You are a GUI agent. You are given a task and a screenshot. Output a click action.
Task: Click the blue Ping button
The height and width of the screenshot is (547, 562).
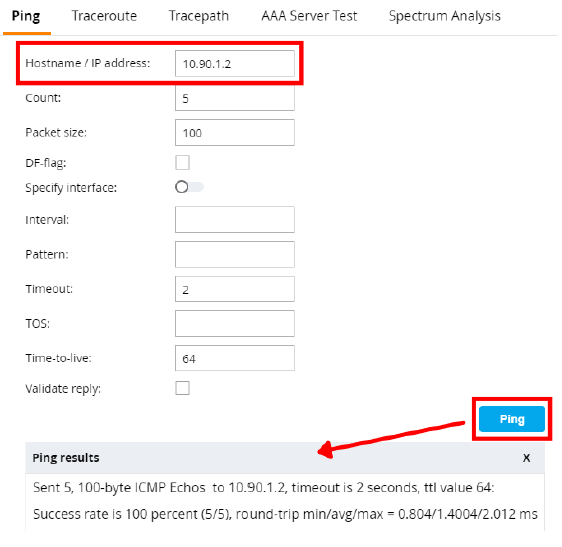512,419
